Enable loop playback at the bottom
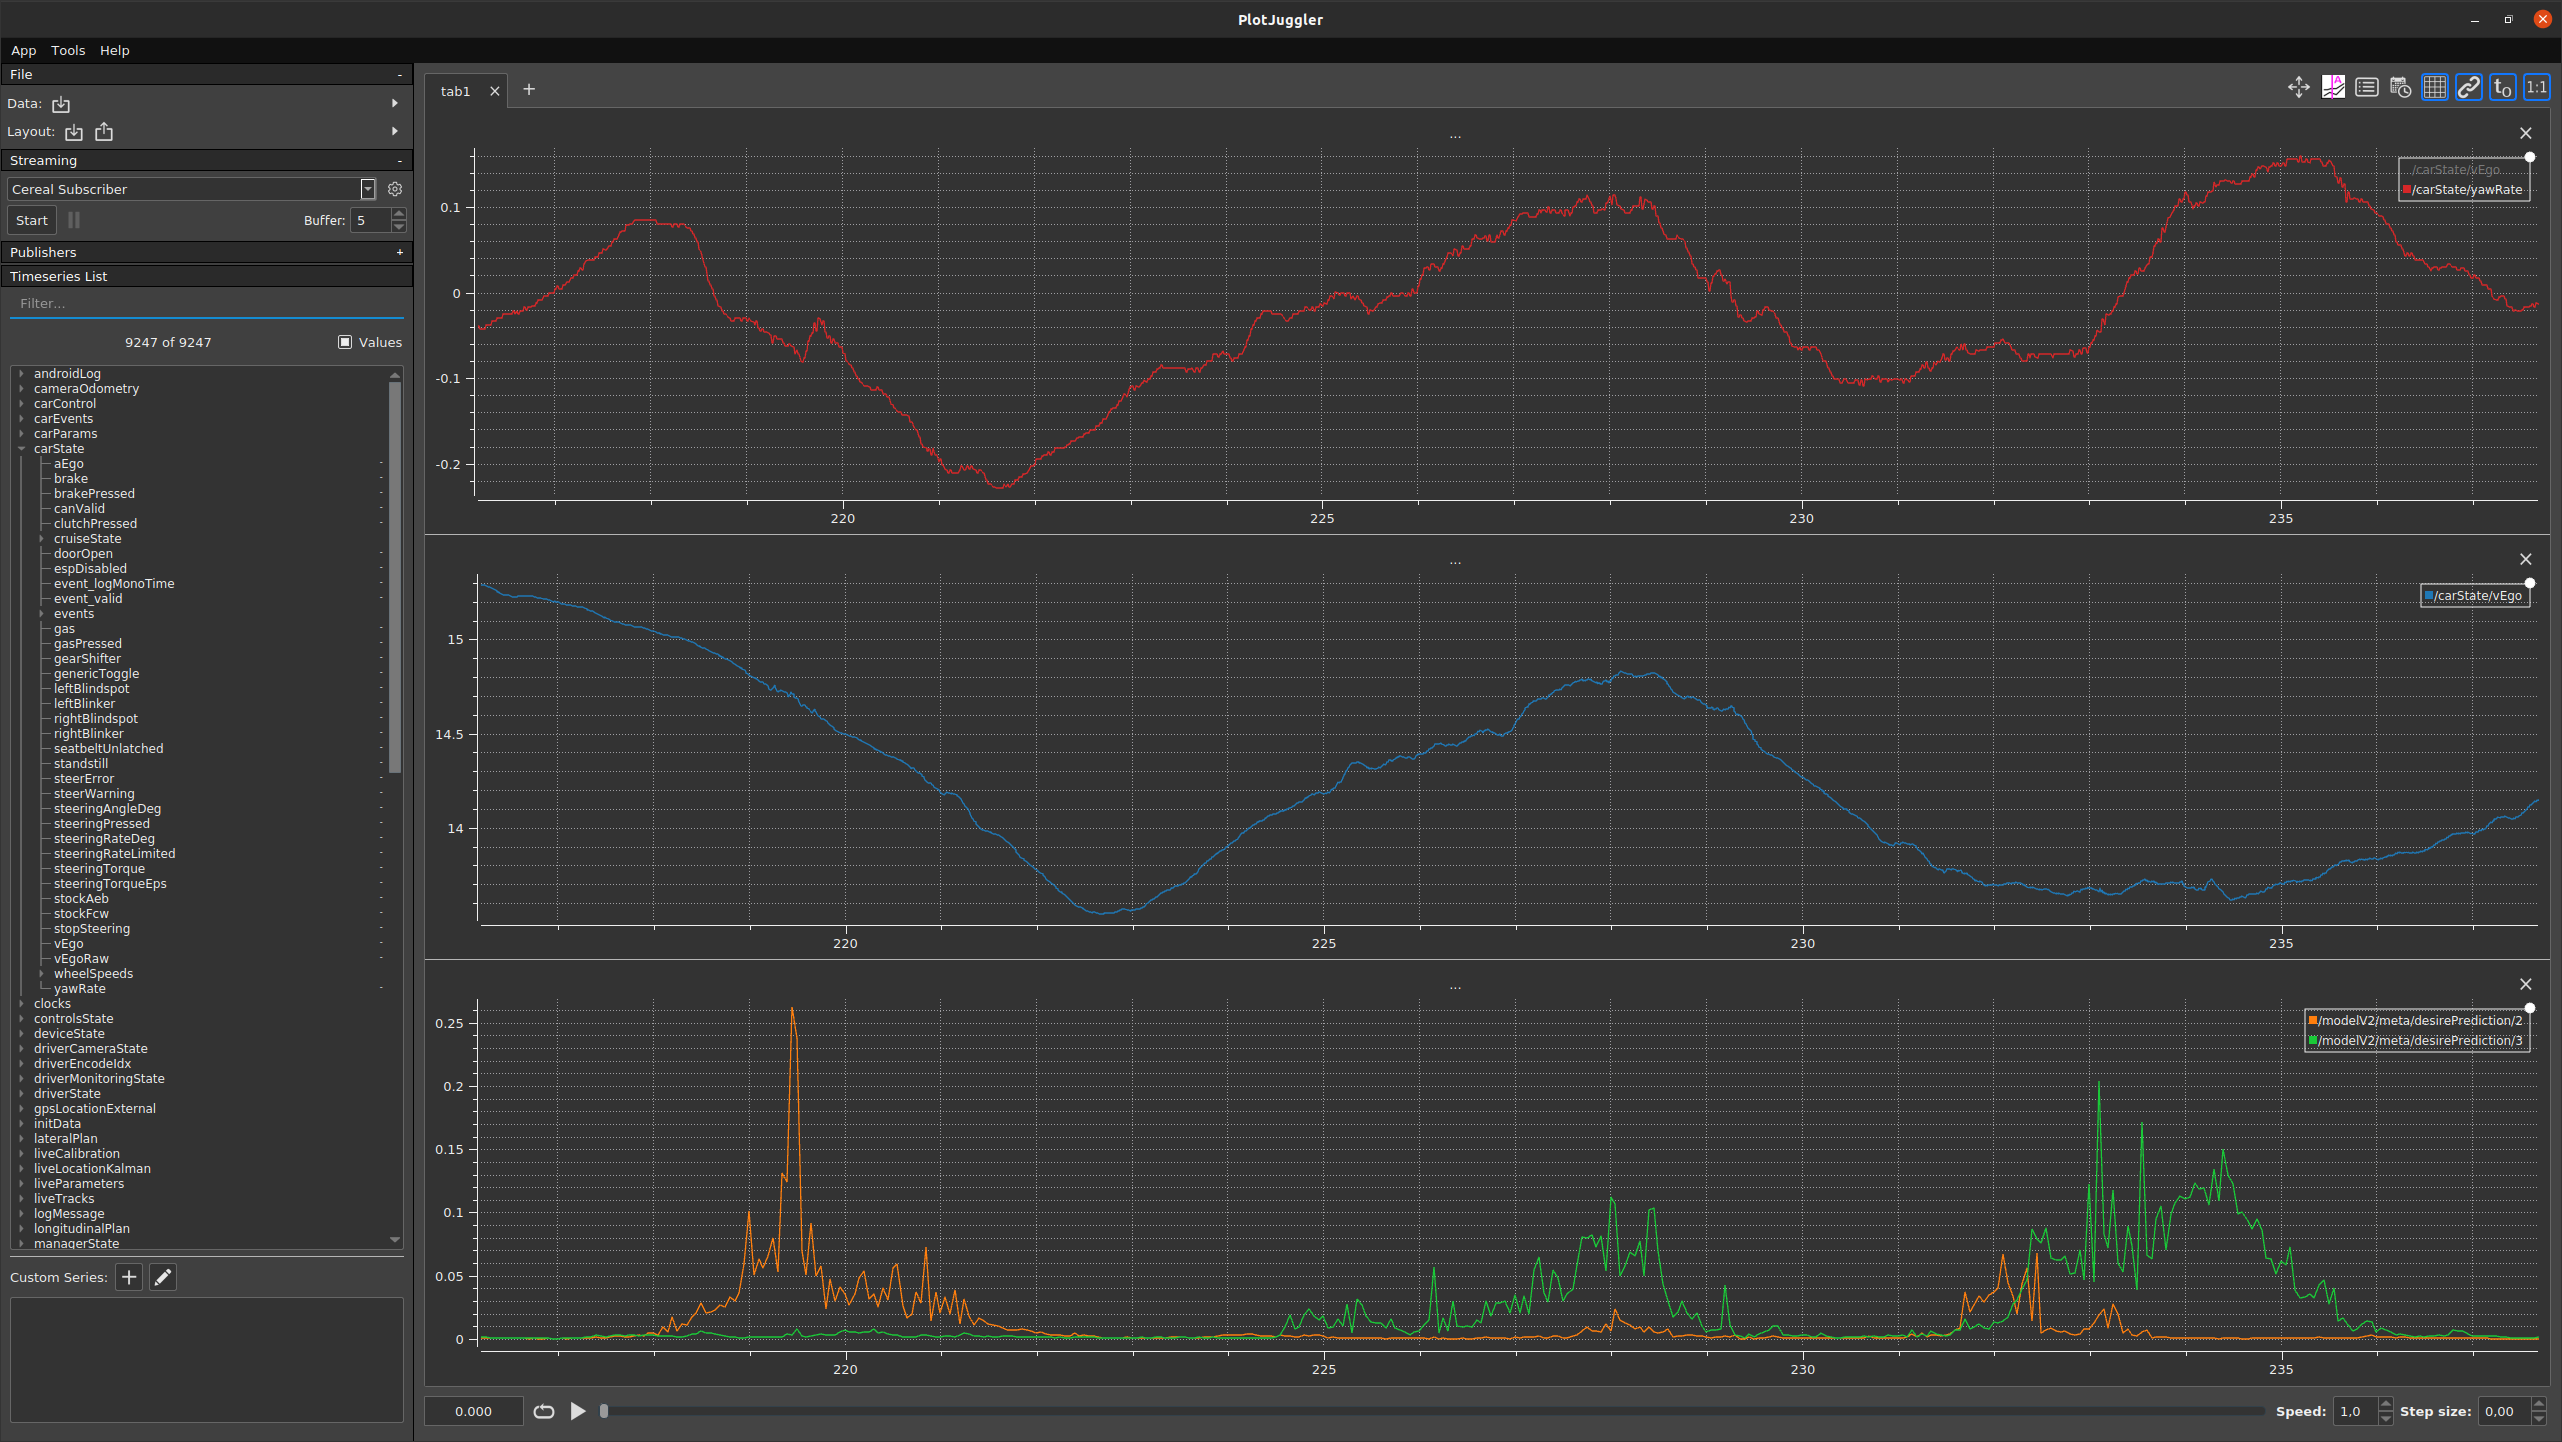 544,1411
